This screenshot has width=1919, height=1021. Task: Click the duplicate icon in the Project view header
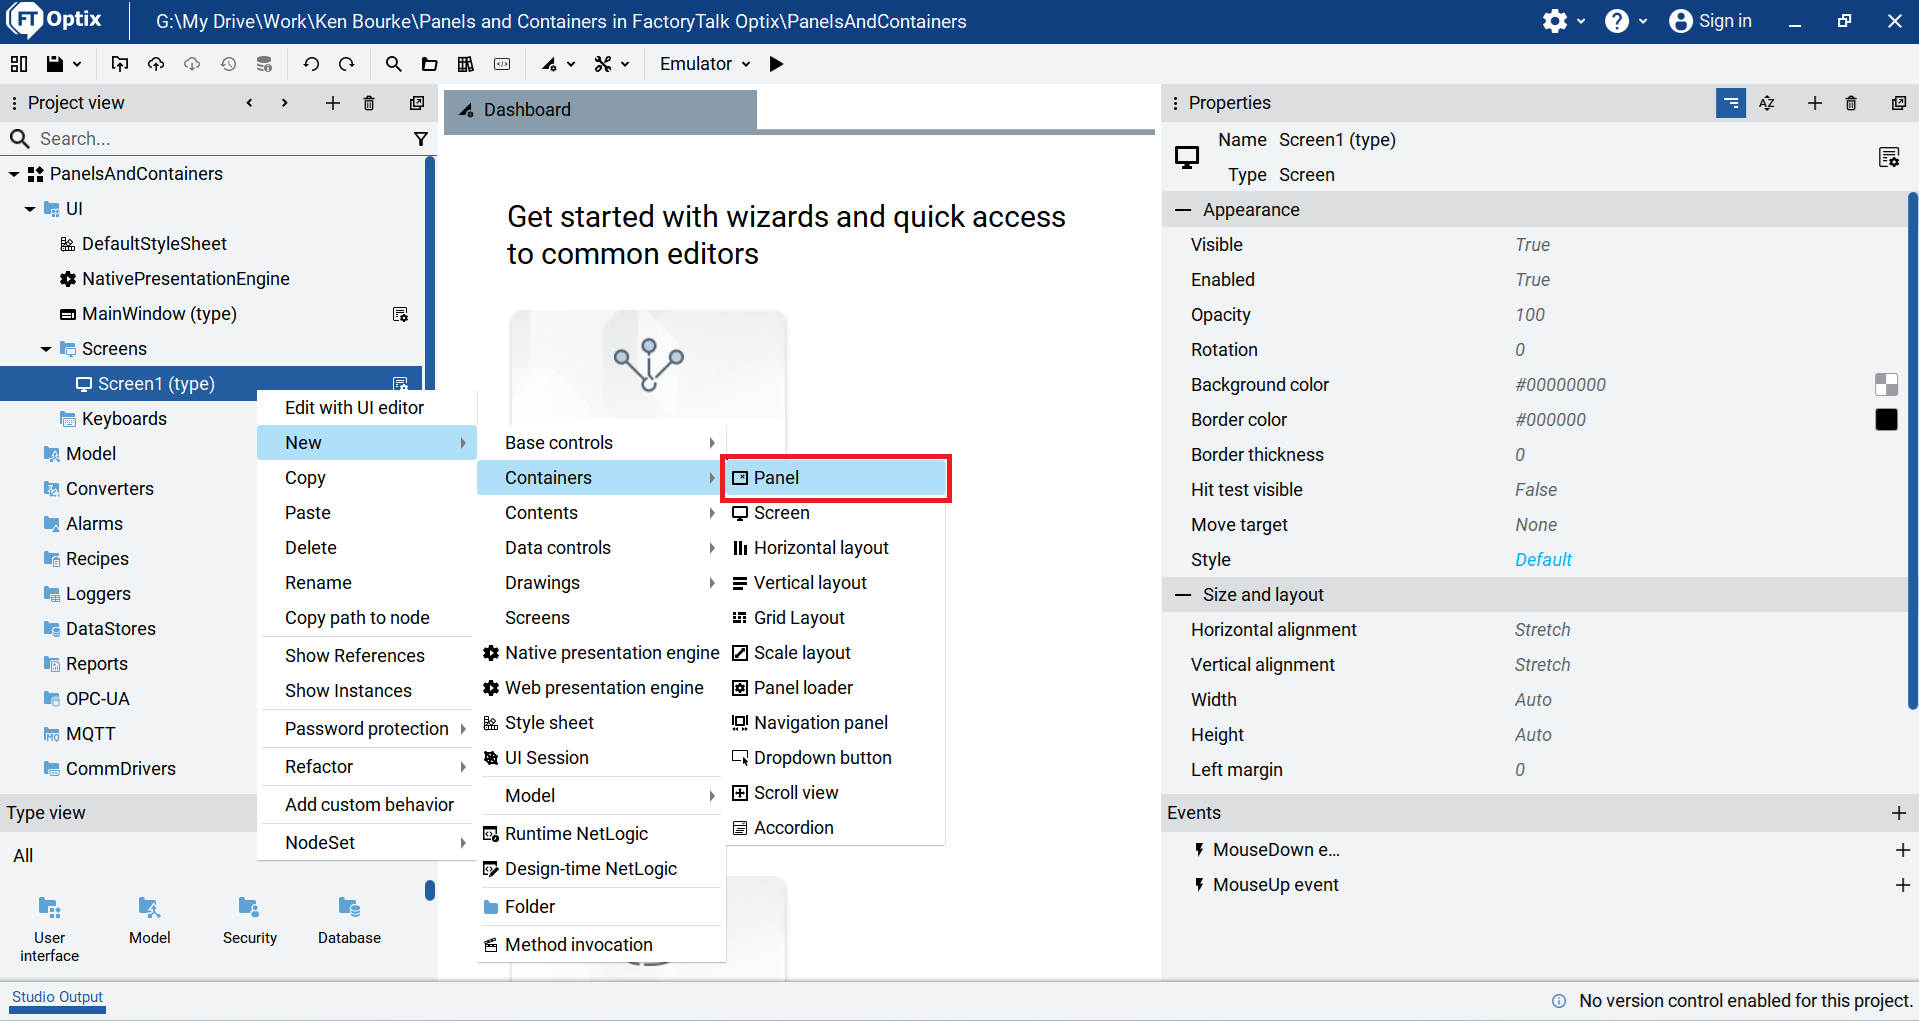[417, 103]
